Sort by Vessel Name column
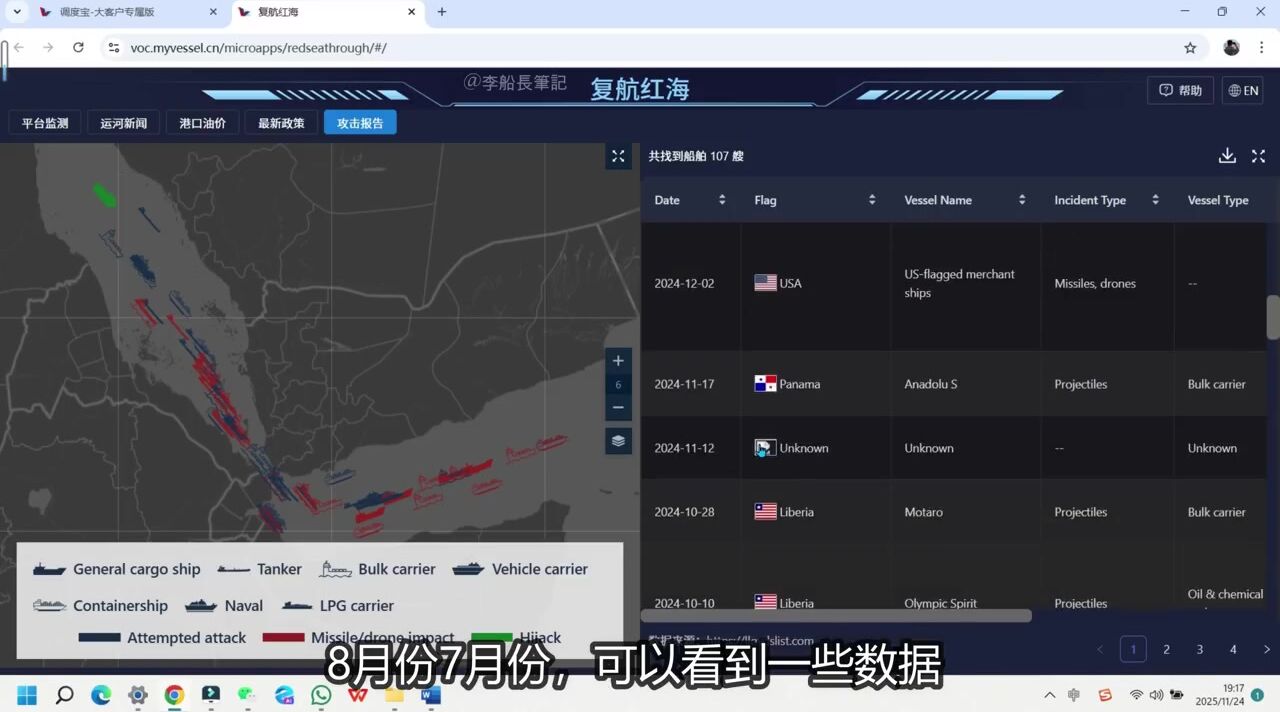The height and width of the screenshot is (712, 1280). [1022, 200]
